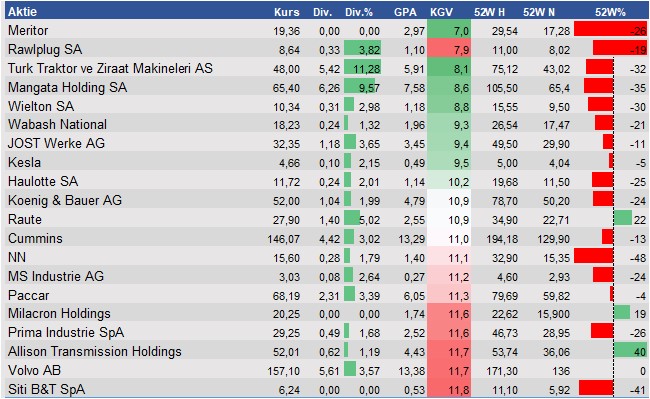650x399 pixels.
Task: Click Raute green 22 performance bar
Action: pos(623,218)
